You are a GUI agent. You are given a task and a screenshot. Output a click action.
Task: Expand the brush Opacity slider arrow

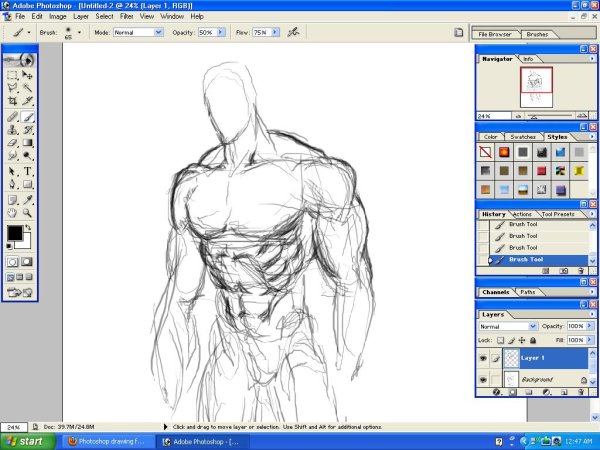point(222,32)
